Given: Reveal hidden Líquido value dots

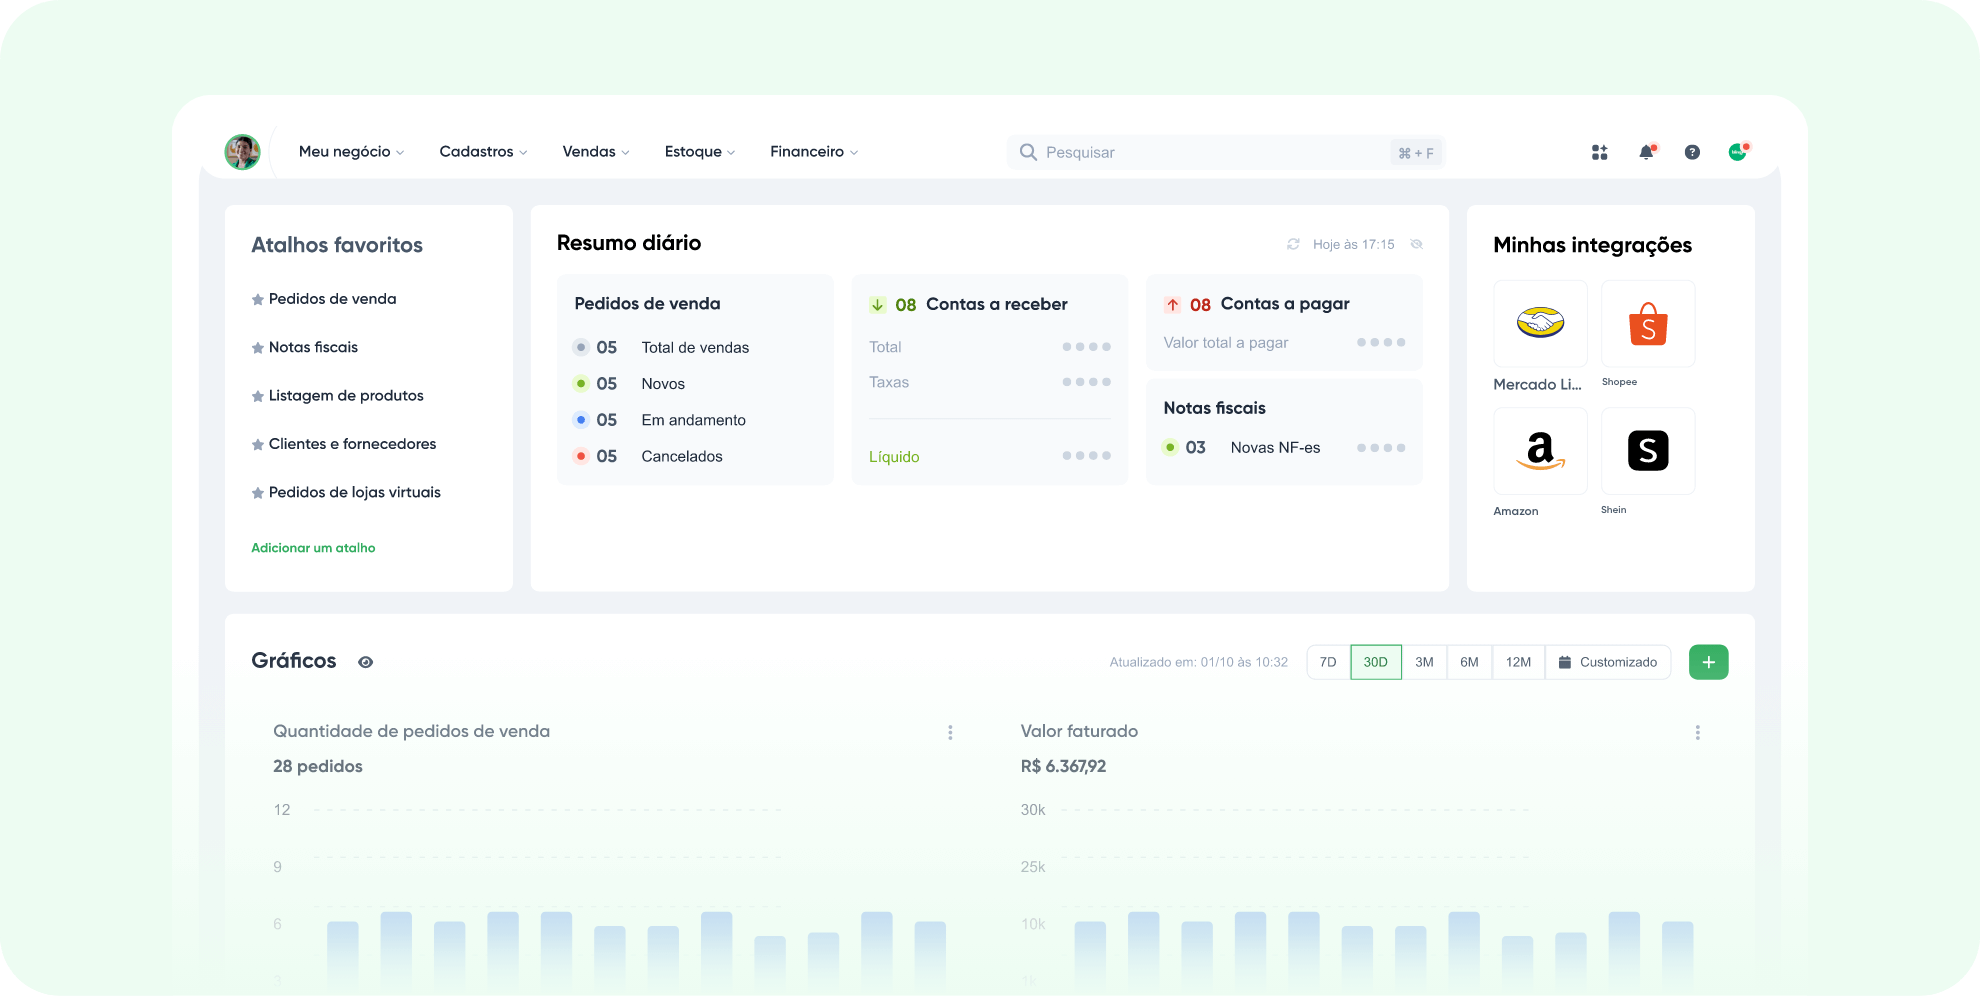Looking at the screenshot, I should [1086, 456].
